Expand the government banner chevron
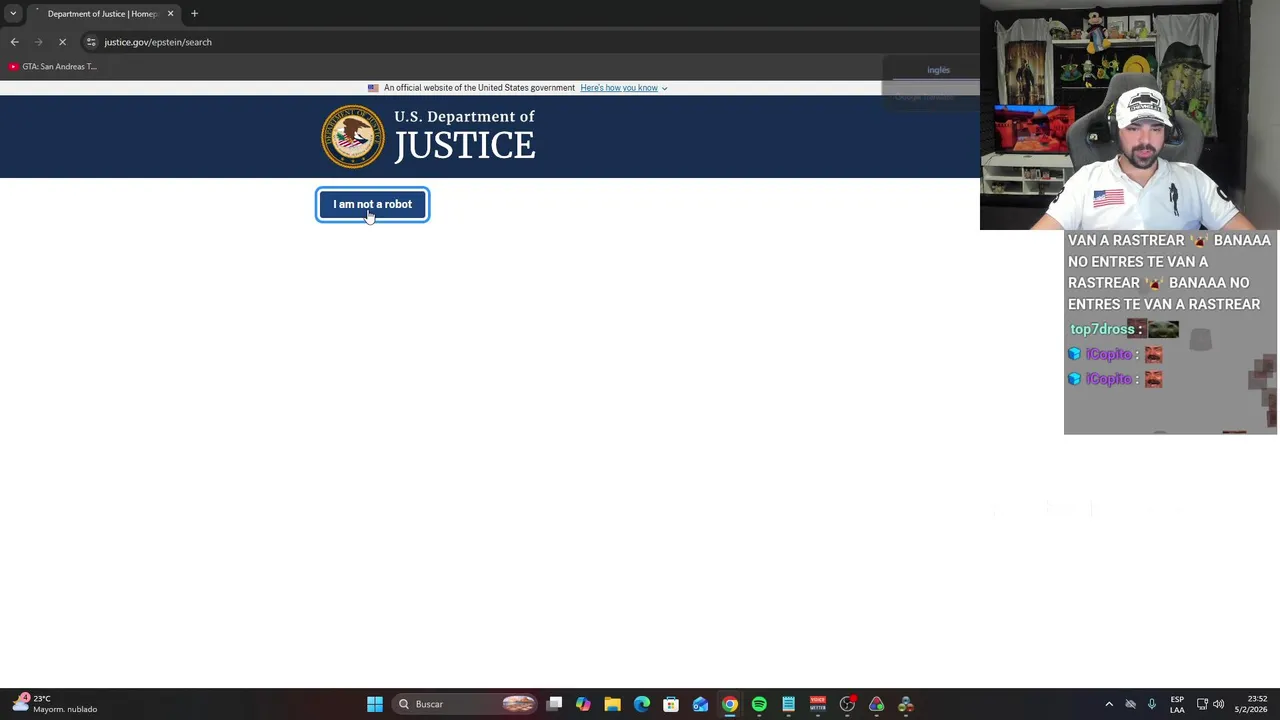Image resolution: width=1280 pixels, height=720 pixels. pos(664,88)
